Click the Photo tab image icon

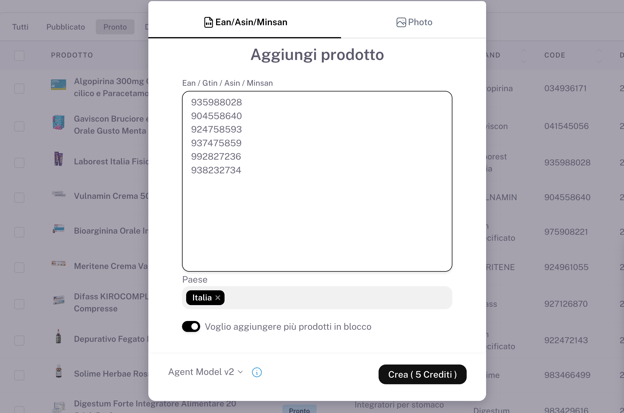coord(401,22)
